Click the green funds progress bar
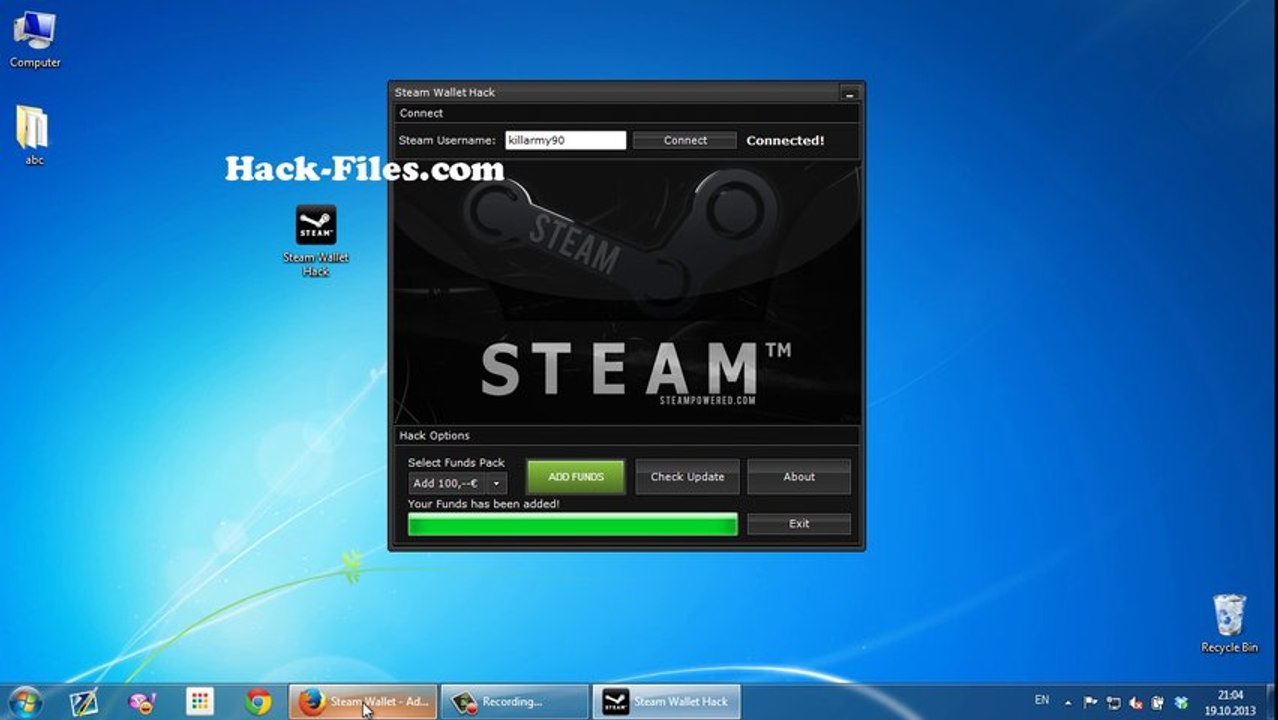 pos(573,524)
